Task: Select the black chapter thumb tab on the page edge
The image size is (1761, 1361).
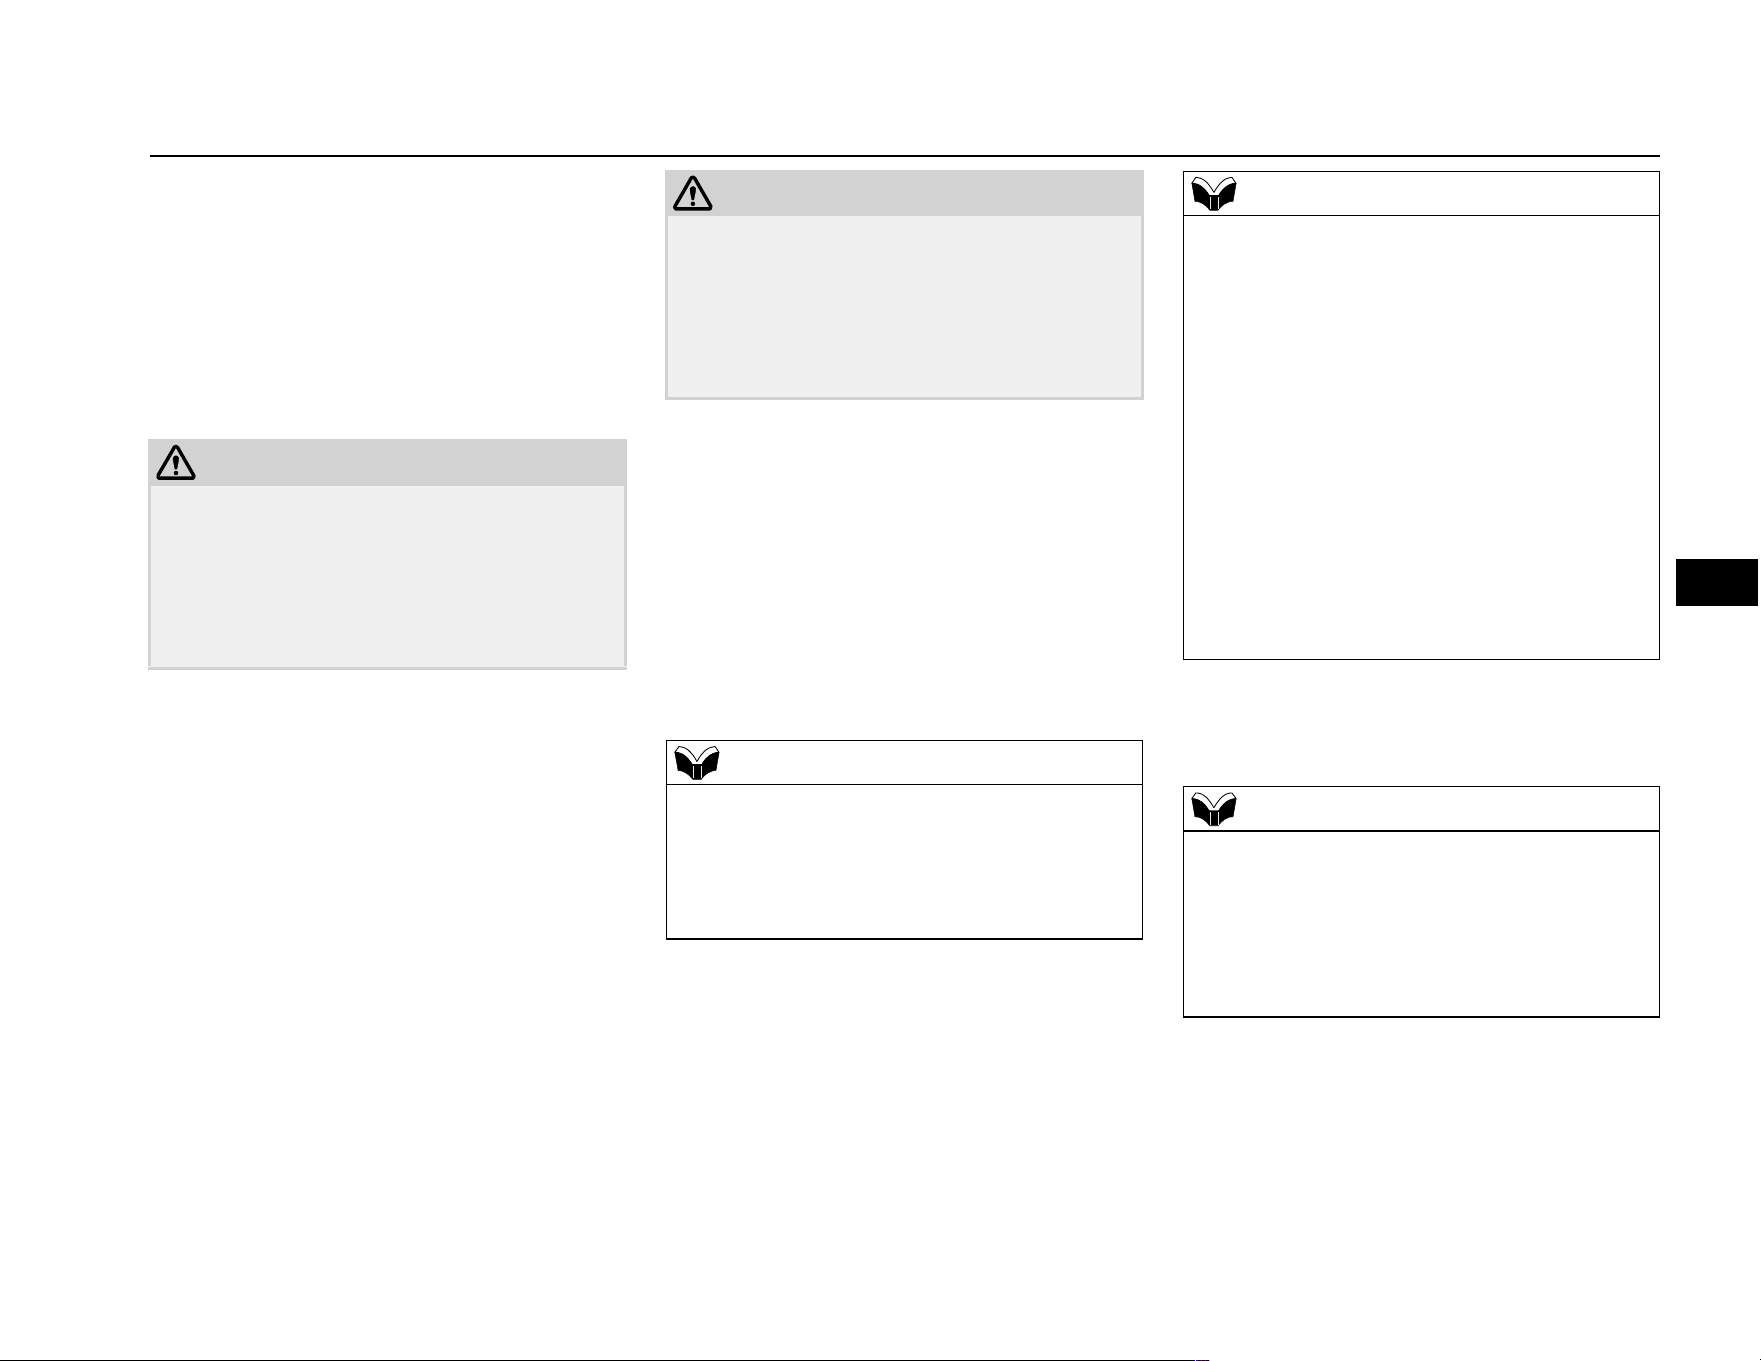Action: [x=1717, y=583]
